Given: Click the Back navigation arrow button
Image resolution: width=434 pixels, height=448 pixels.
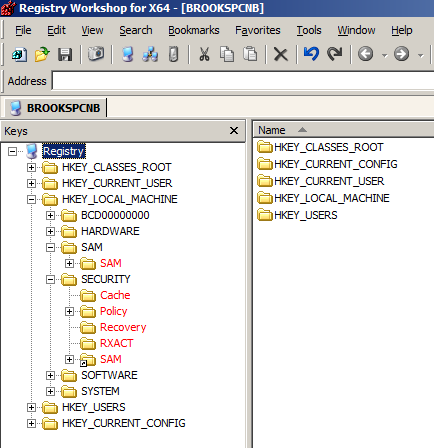Looking at the screenshot, I should 366,54.
